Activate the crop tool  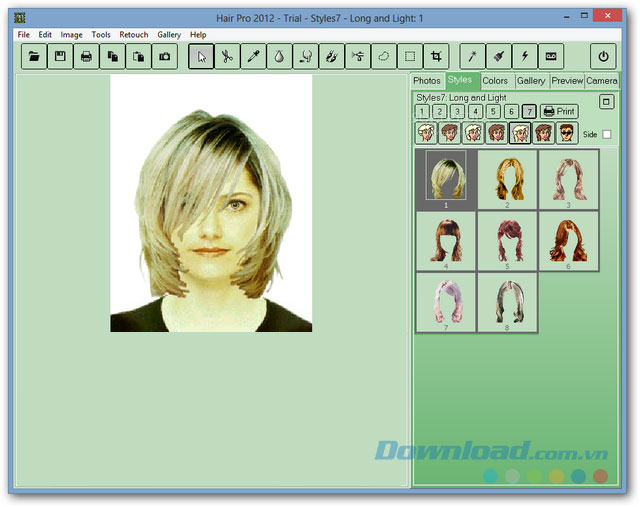tap(436, 56)
